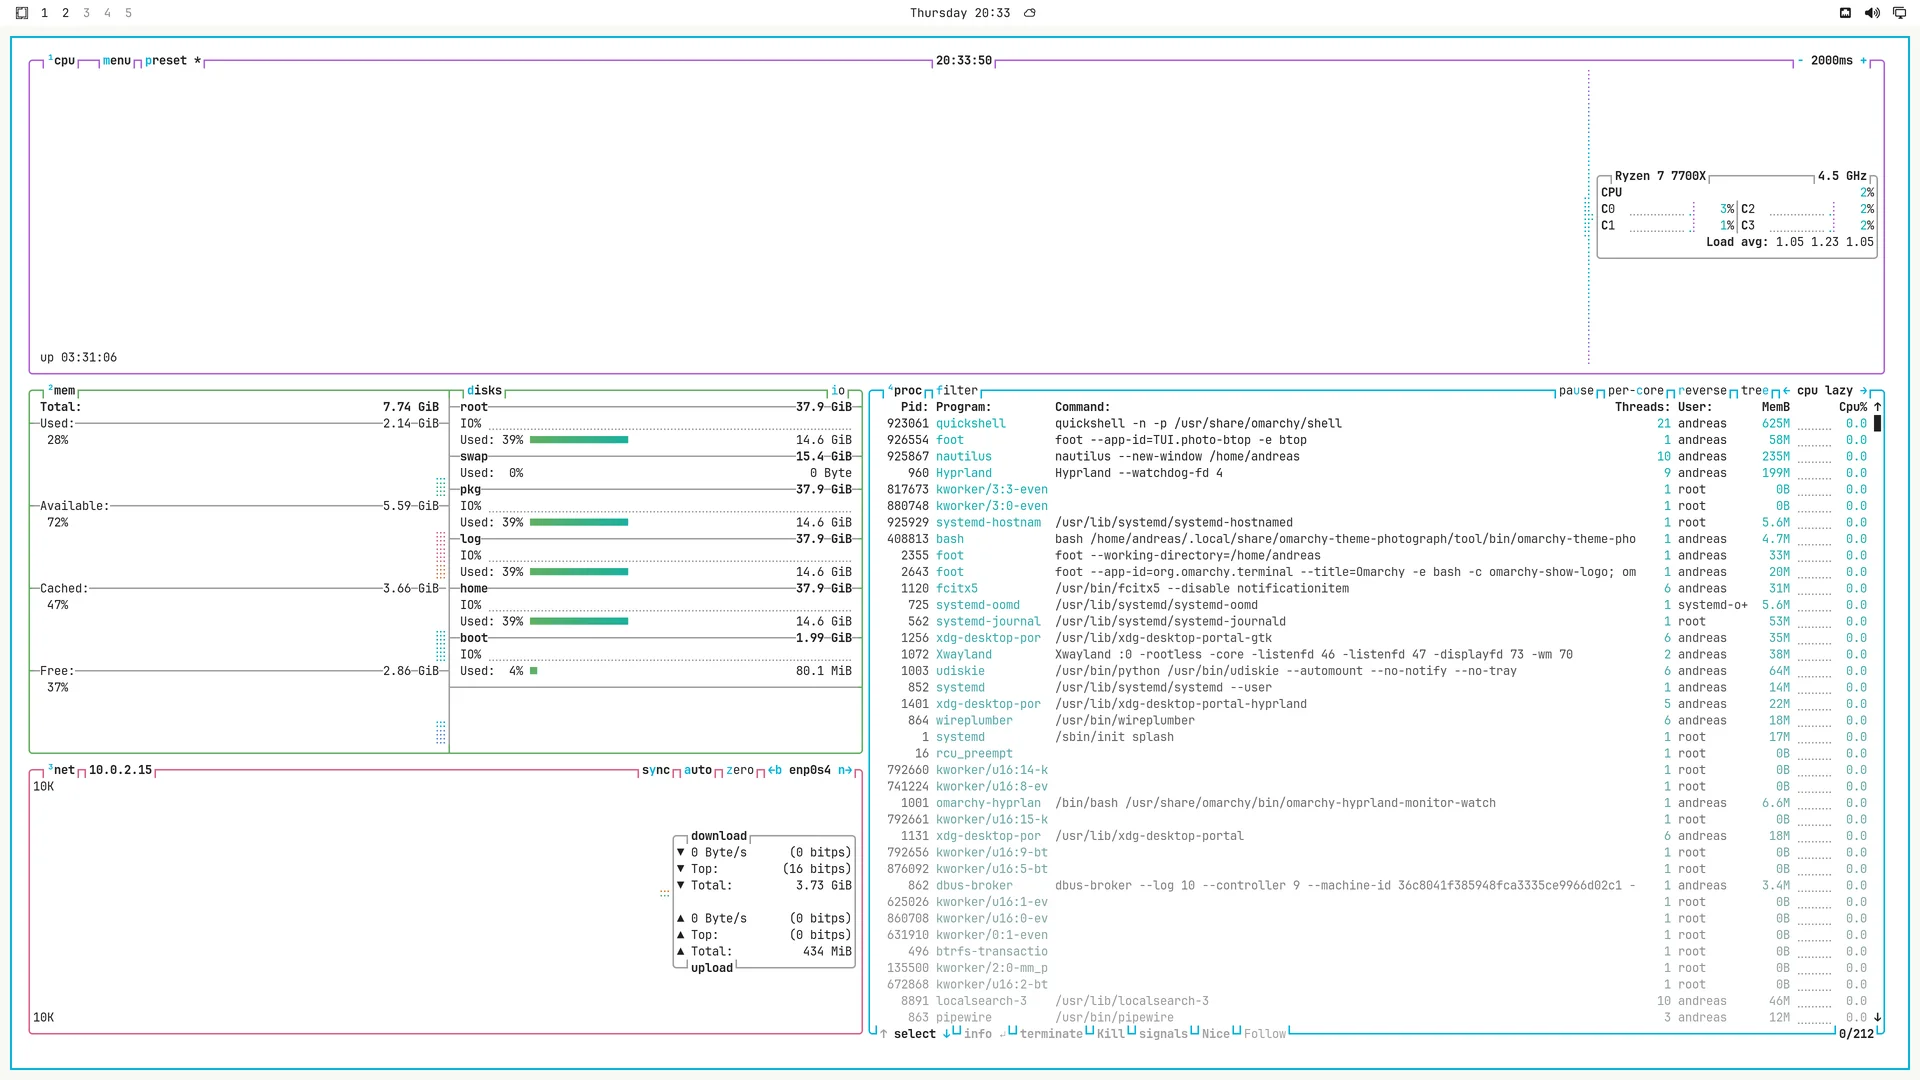The height and width of the screenshot is (1080, 1920).
Task: Select the filter field in the proc panel
Action: pyautogui.click(x=957, y=391)
